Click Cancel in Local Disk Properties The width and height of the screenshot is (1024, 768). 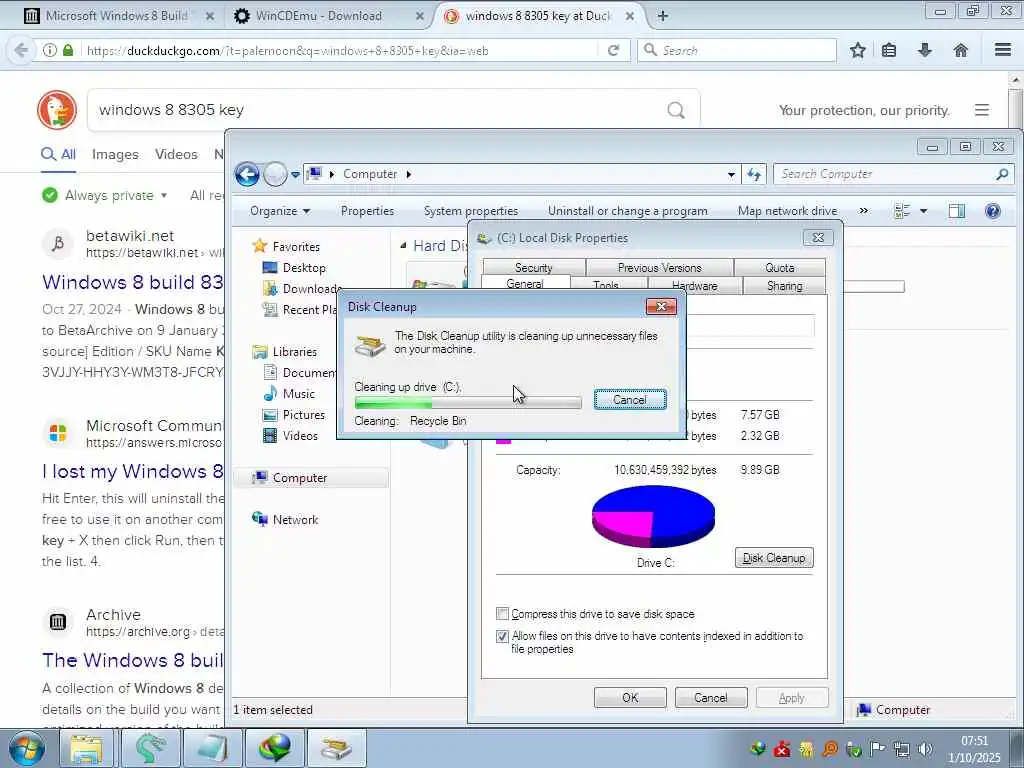[x=711, y=697]
